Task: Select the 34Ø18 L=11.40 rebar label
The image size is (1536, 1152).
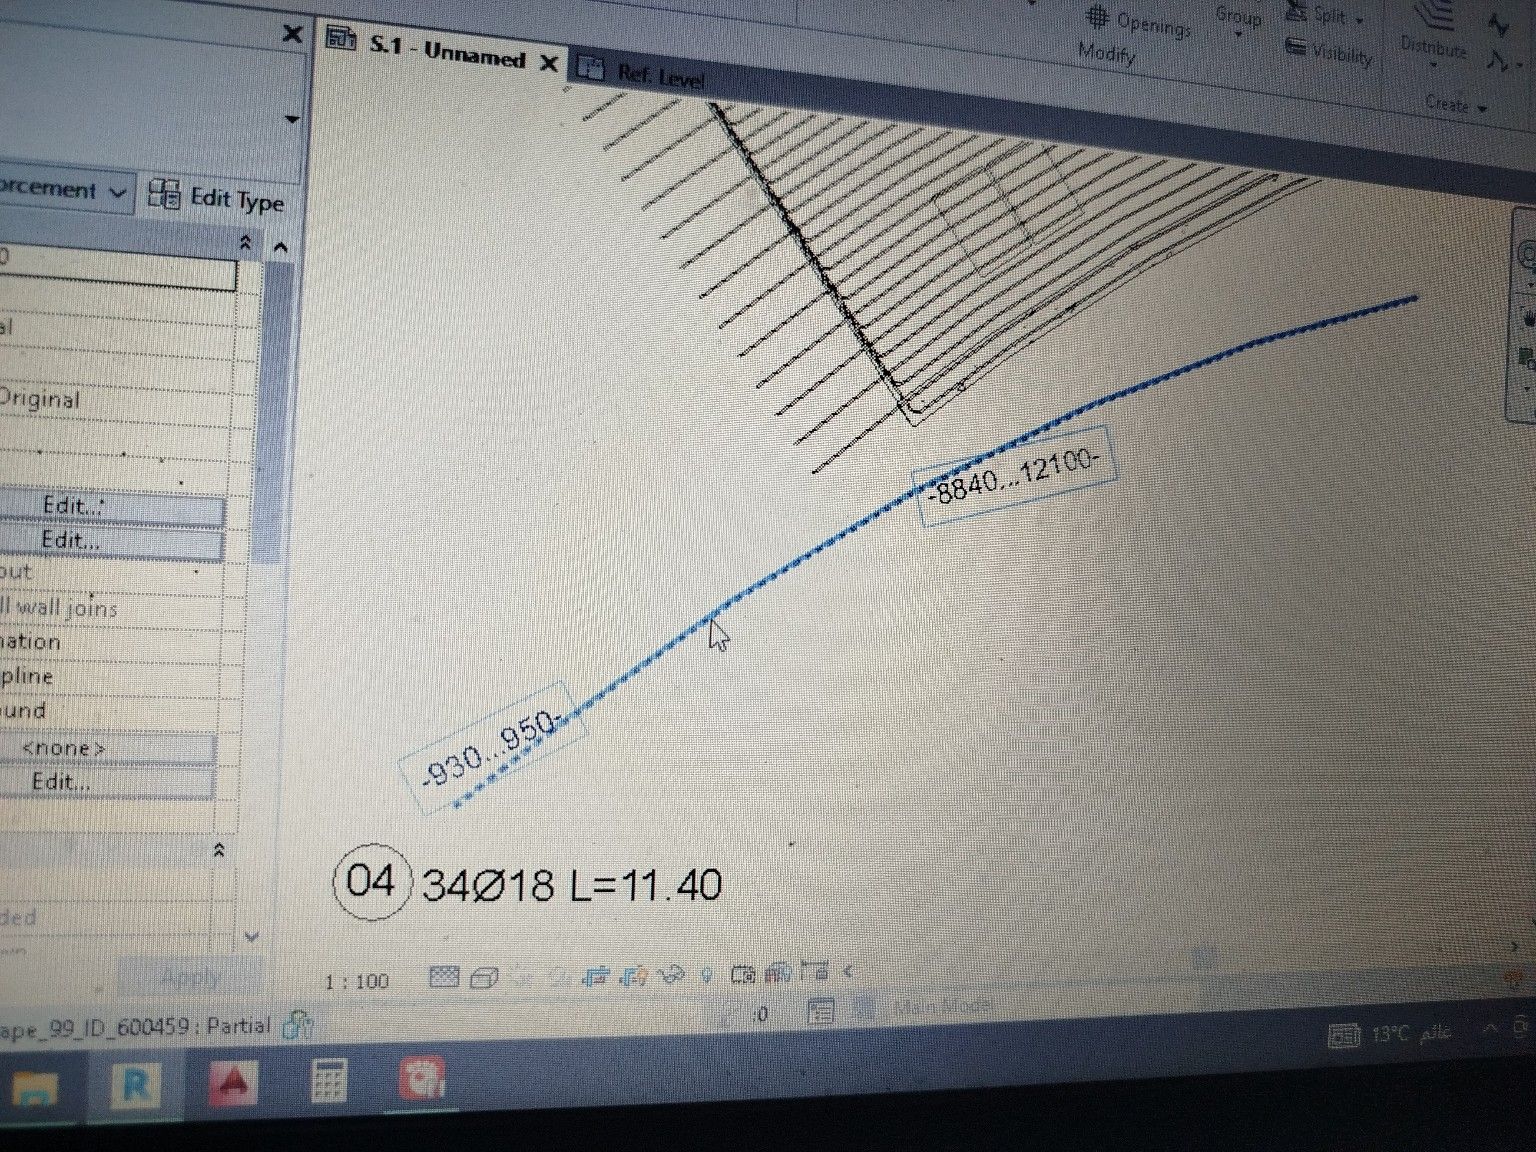Action: pyautogui.click(x=571, y=885)
